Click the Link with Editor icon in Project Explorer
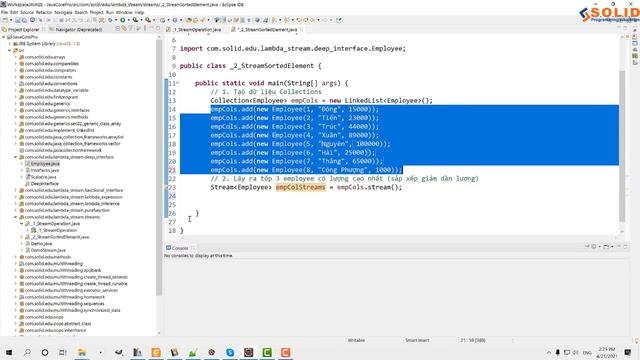 [124, 29]
